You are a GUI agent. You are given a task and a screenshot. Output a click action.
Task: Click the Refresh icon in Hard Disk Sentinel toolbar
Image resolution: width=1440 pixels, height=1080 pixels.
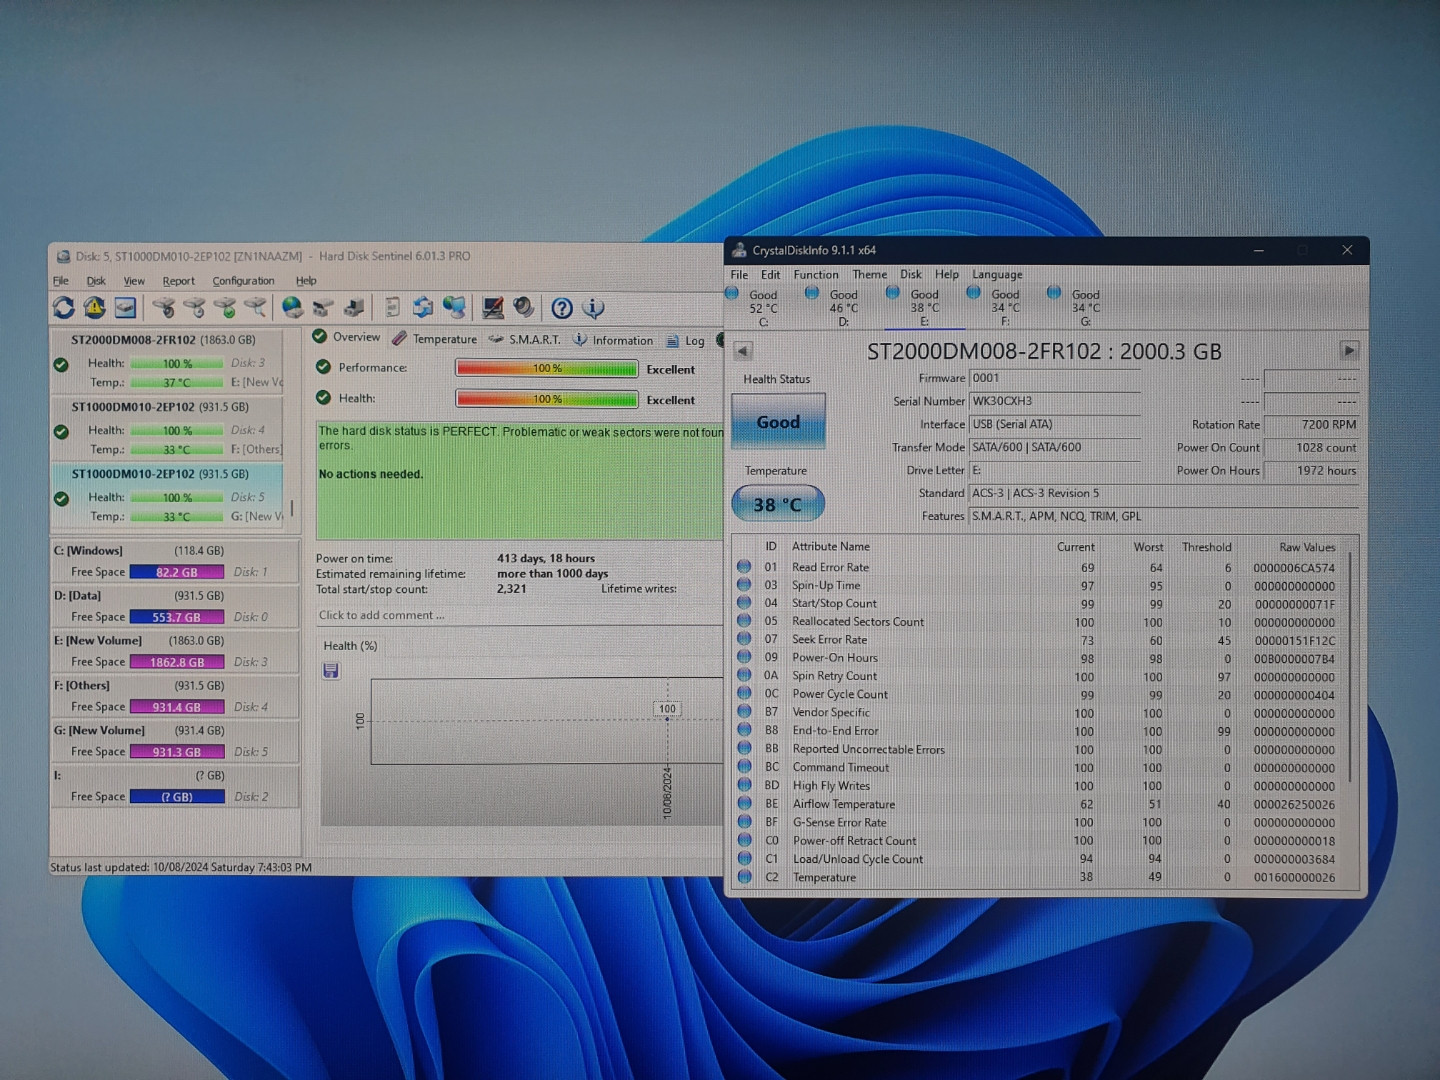click(64, 308)
